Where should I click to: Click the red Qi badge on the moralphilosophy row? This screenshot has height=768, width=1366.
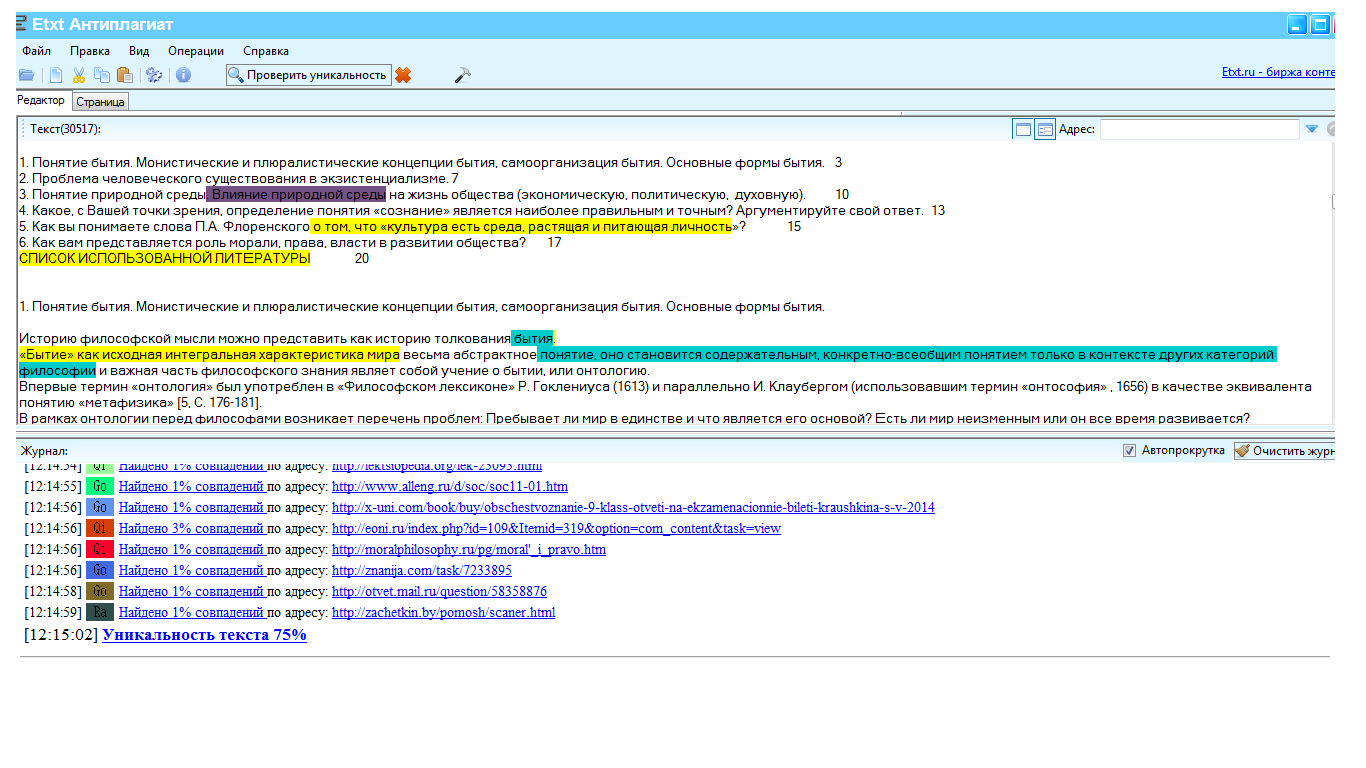(x=100, y=549)
